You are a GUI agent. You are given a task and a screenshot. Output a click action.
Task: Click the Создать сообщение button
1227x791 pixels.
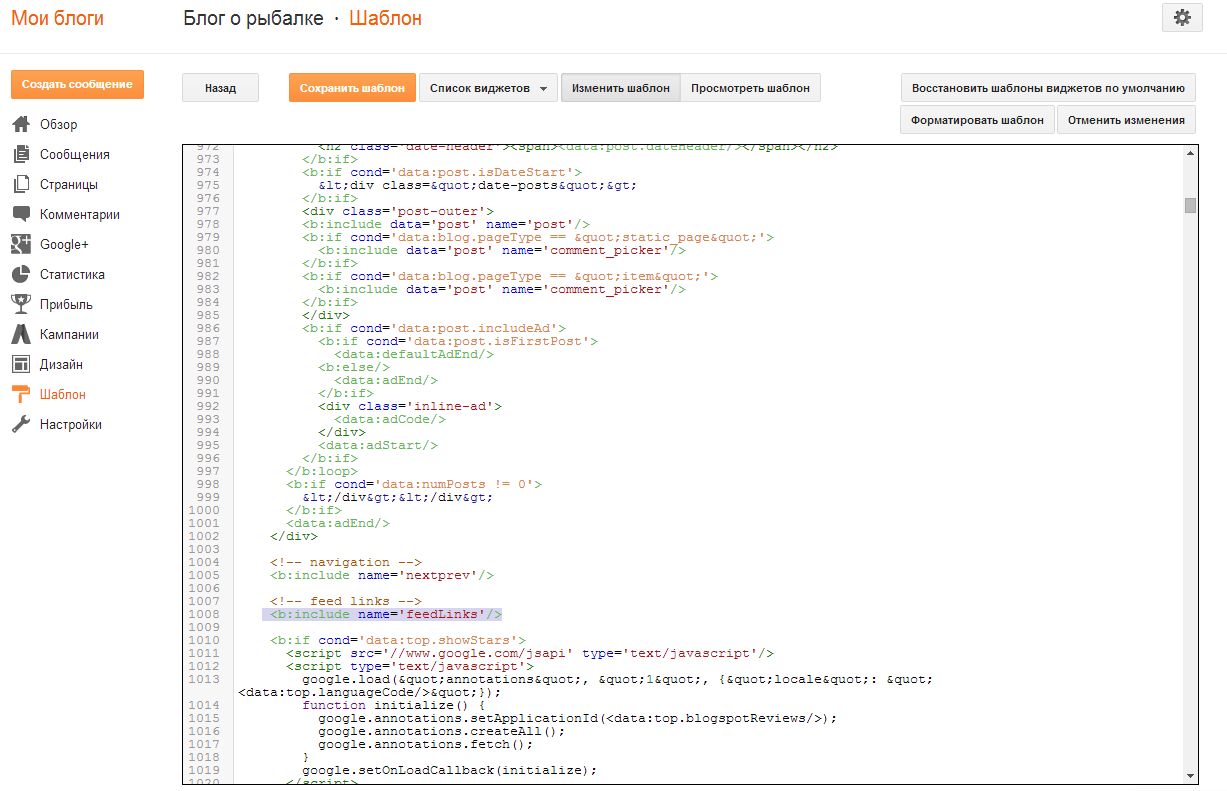pos(77,85)
